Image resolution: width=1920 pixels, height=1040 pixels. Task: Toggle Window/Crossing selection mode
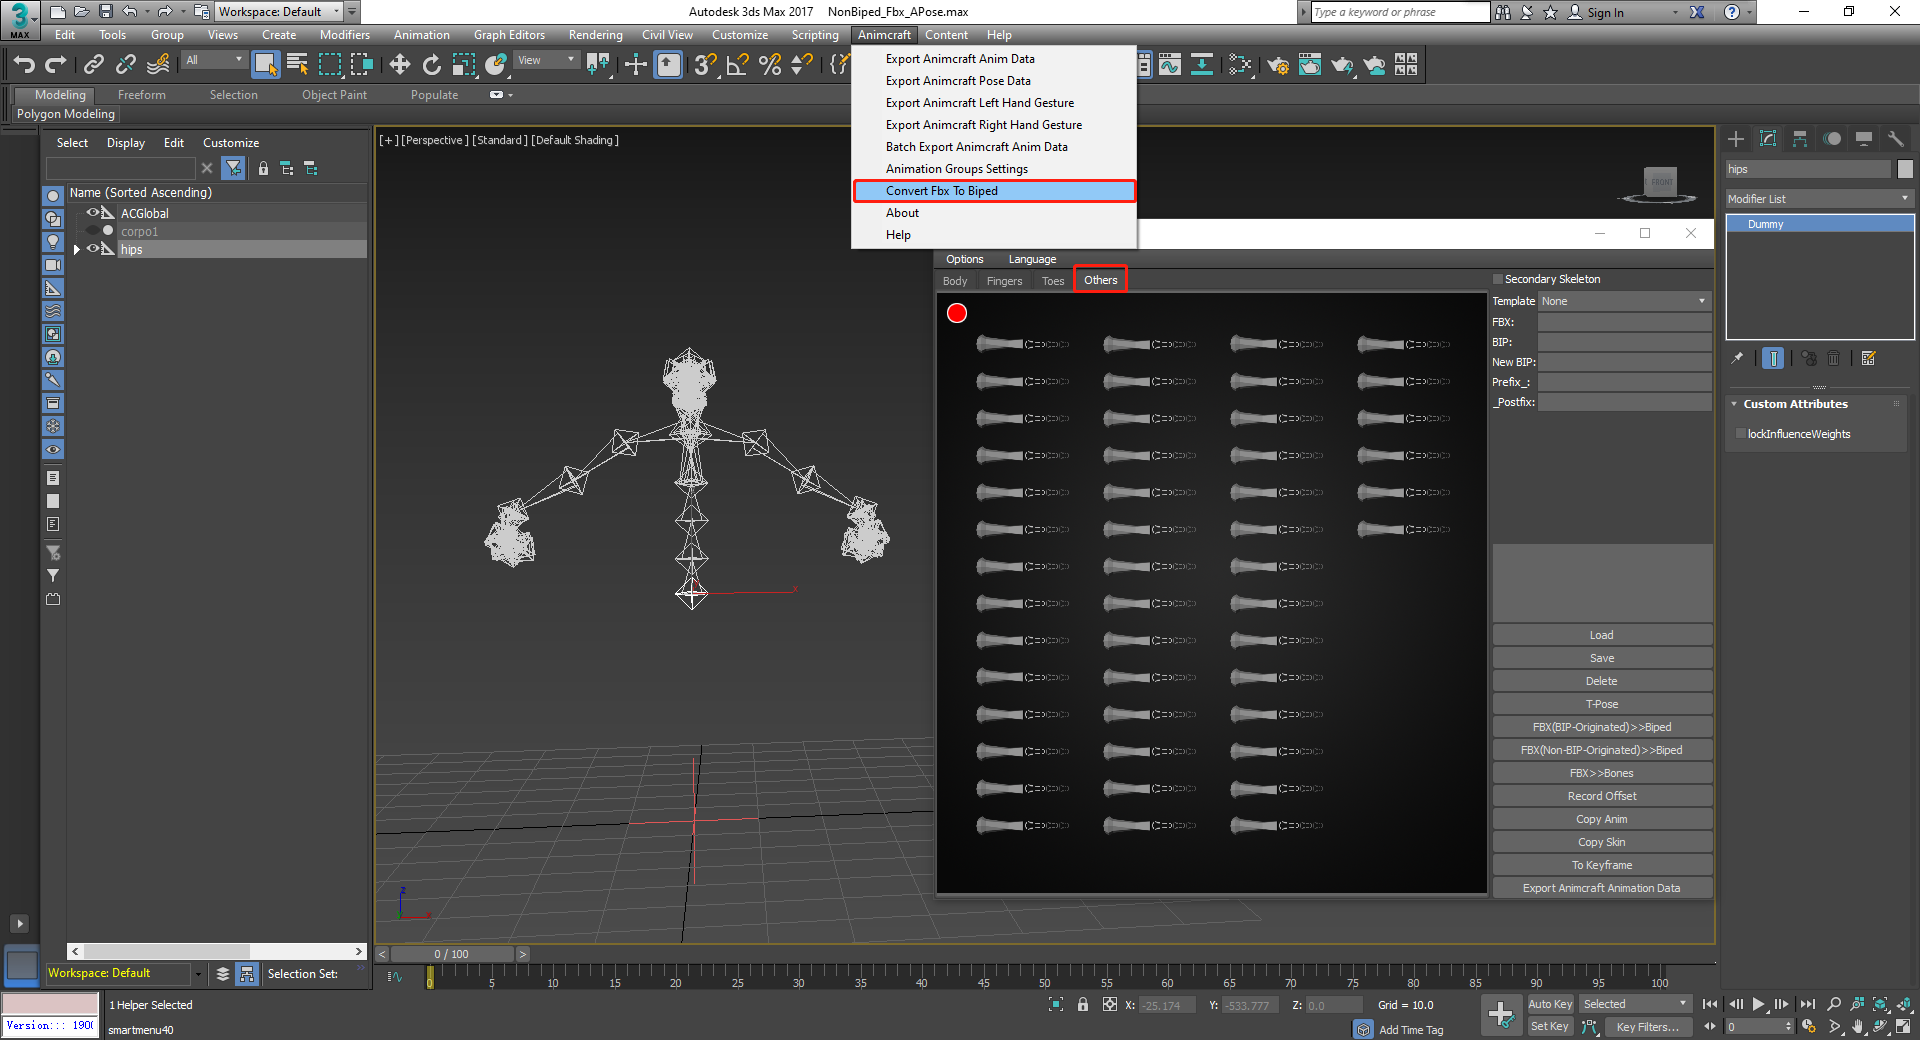pos(362,65)
